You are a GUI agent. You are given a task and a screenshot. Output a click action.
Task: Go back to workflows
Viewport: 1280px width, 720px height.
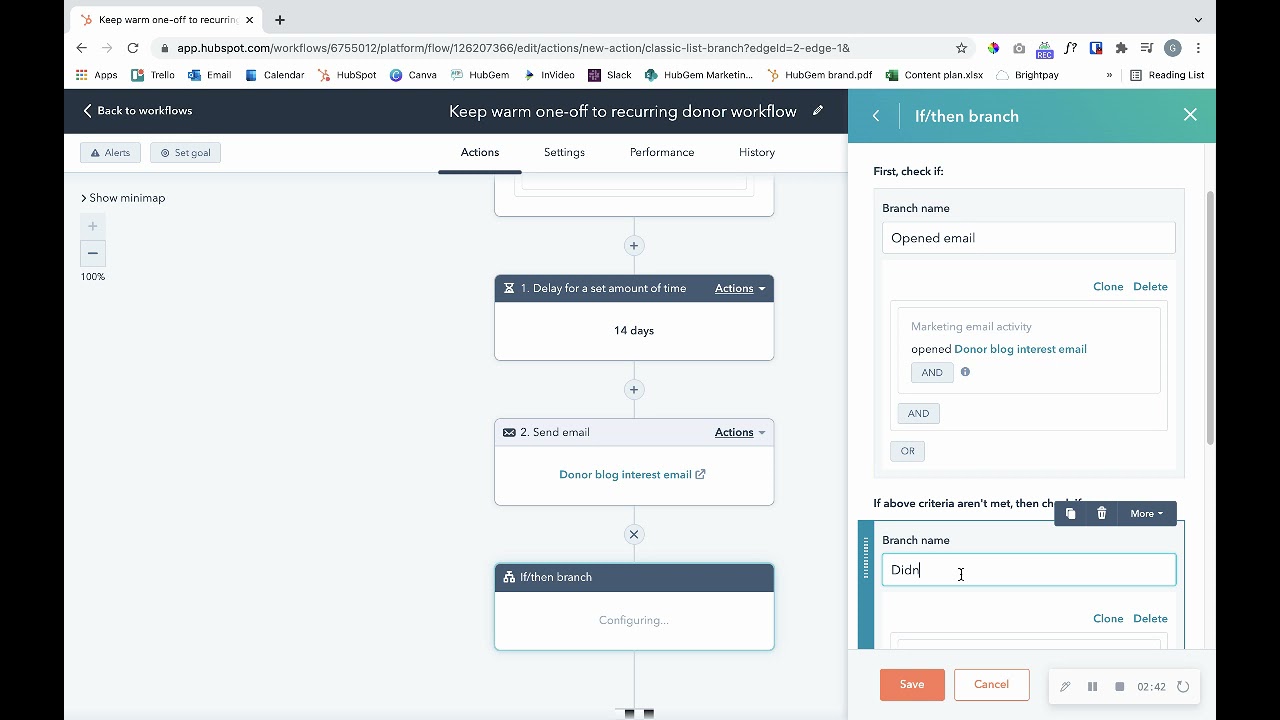(x=137, y=110)
